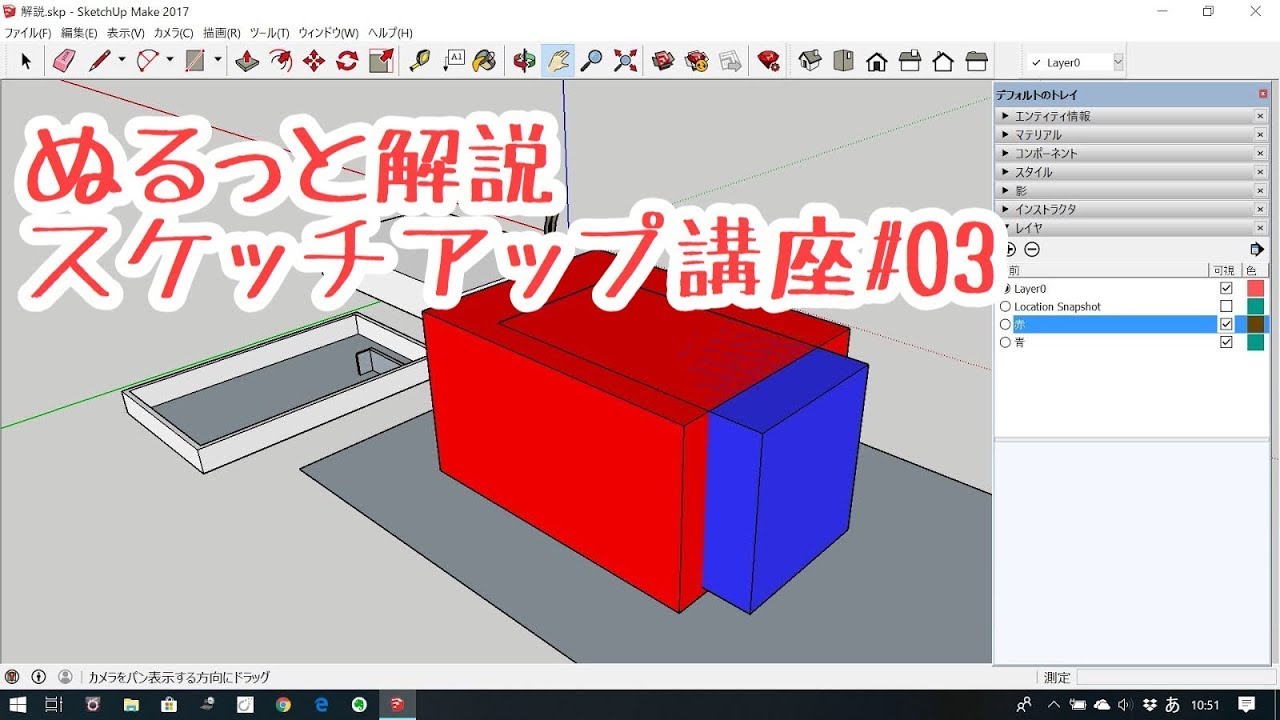Set 赤 as the active layer
Image resolution: width=1280 pixels, height=720 pixels.
point(1006,324)
